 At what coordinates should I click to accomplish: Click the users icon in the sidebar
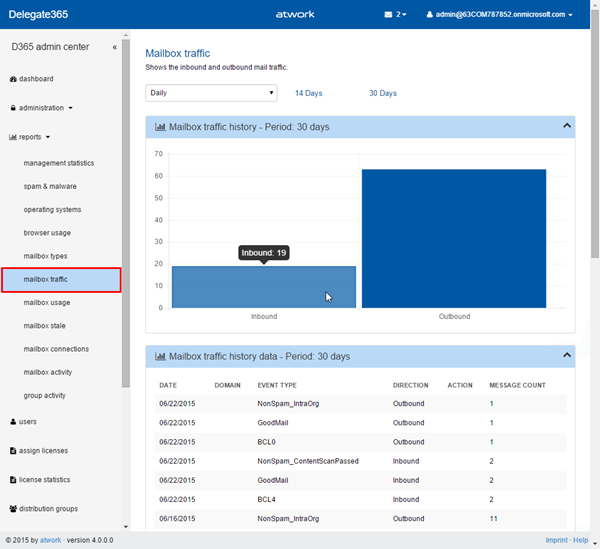13,422
